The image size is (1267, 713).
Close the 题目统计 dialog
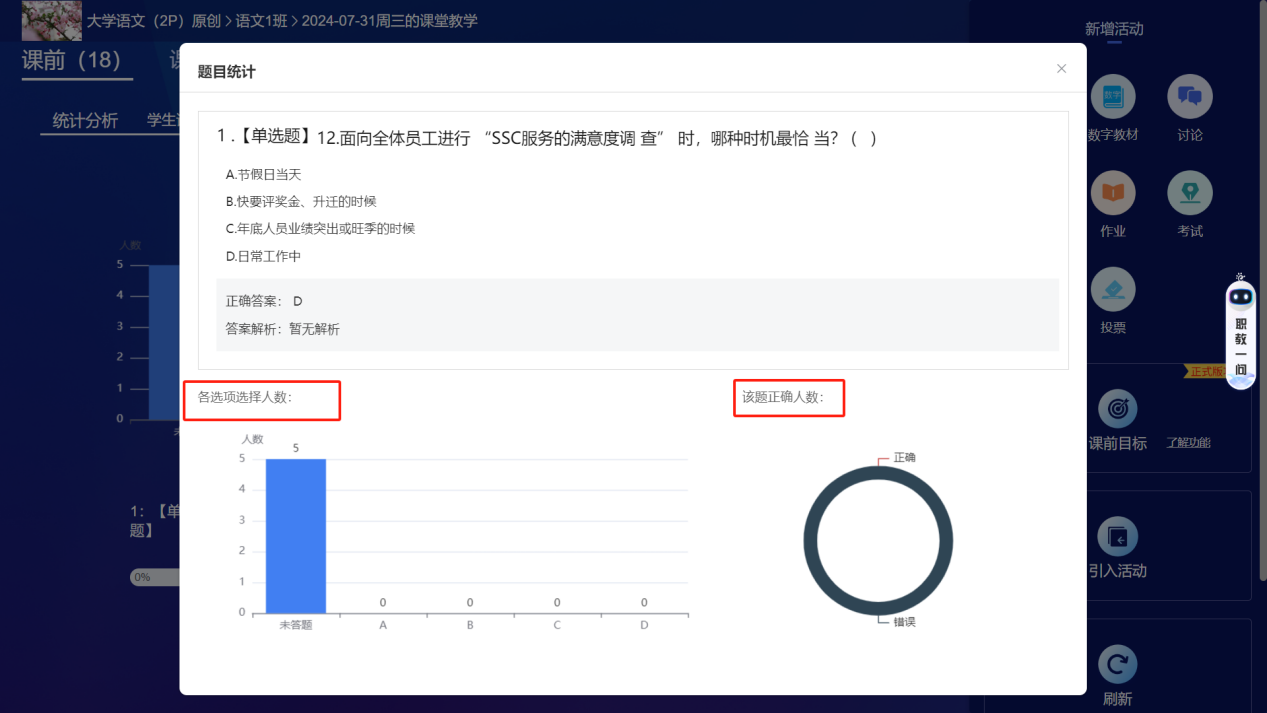[x=1061, y=69]
